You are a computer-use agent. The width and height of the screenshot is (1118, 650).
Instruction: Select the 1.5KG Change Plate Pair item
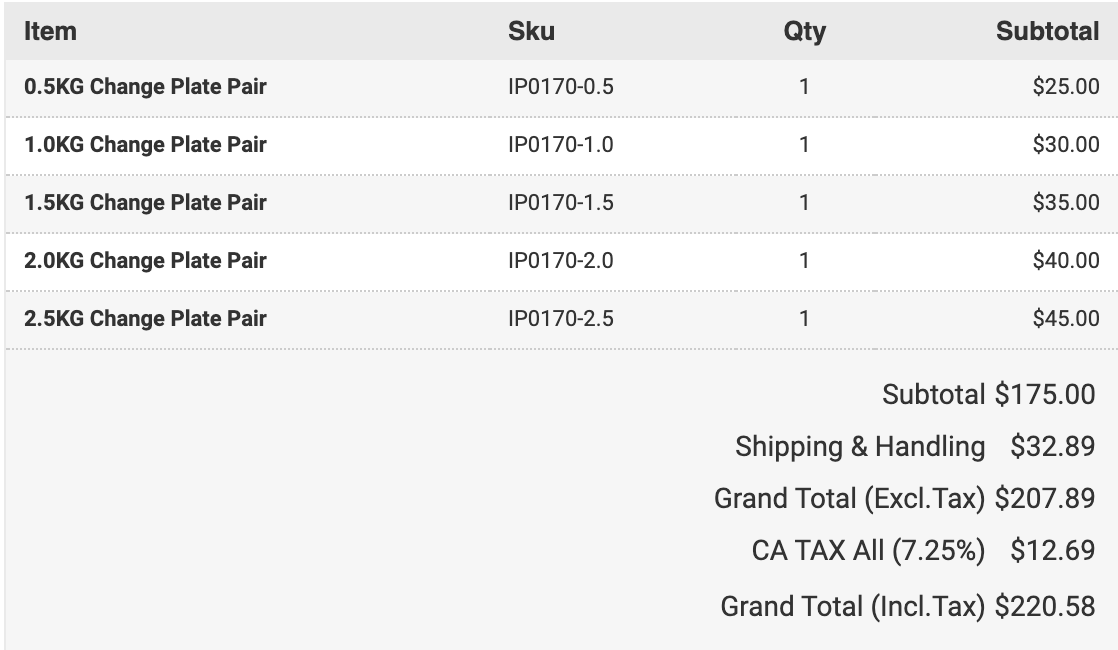tap(145, 202)
